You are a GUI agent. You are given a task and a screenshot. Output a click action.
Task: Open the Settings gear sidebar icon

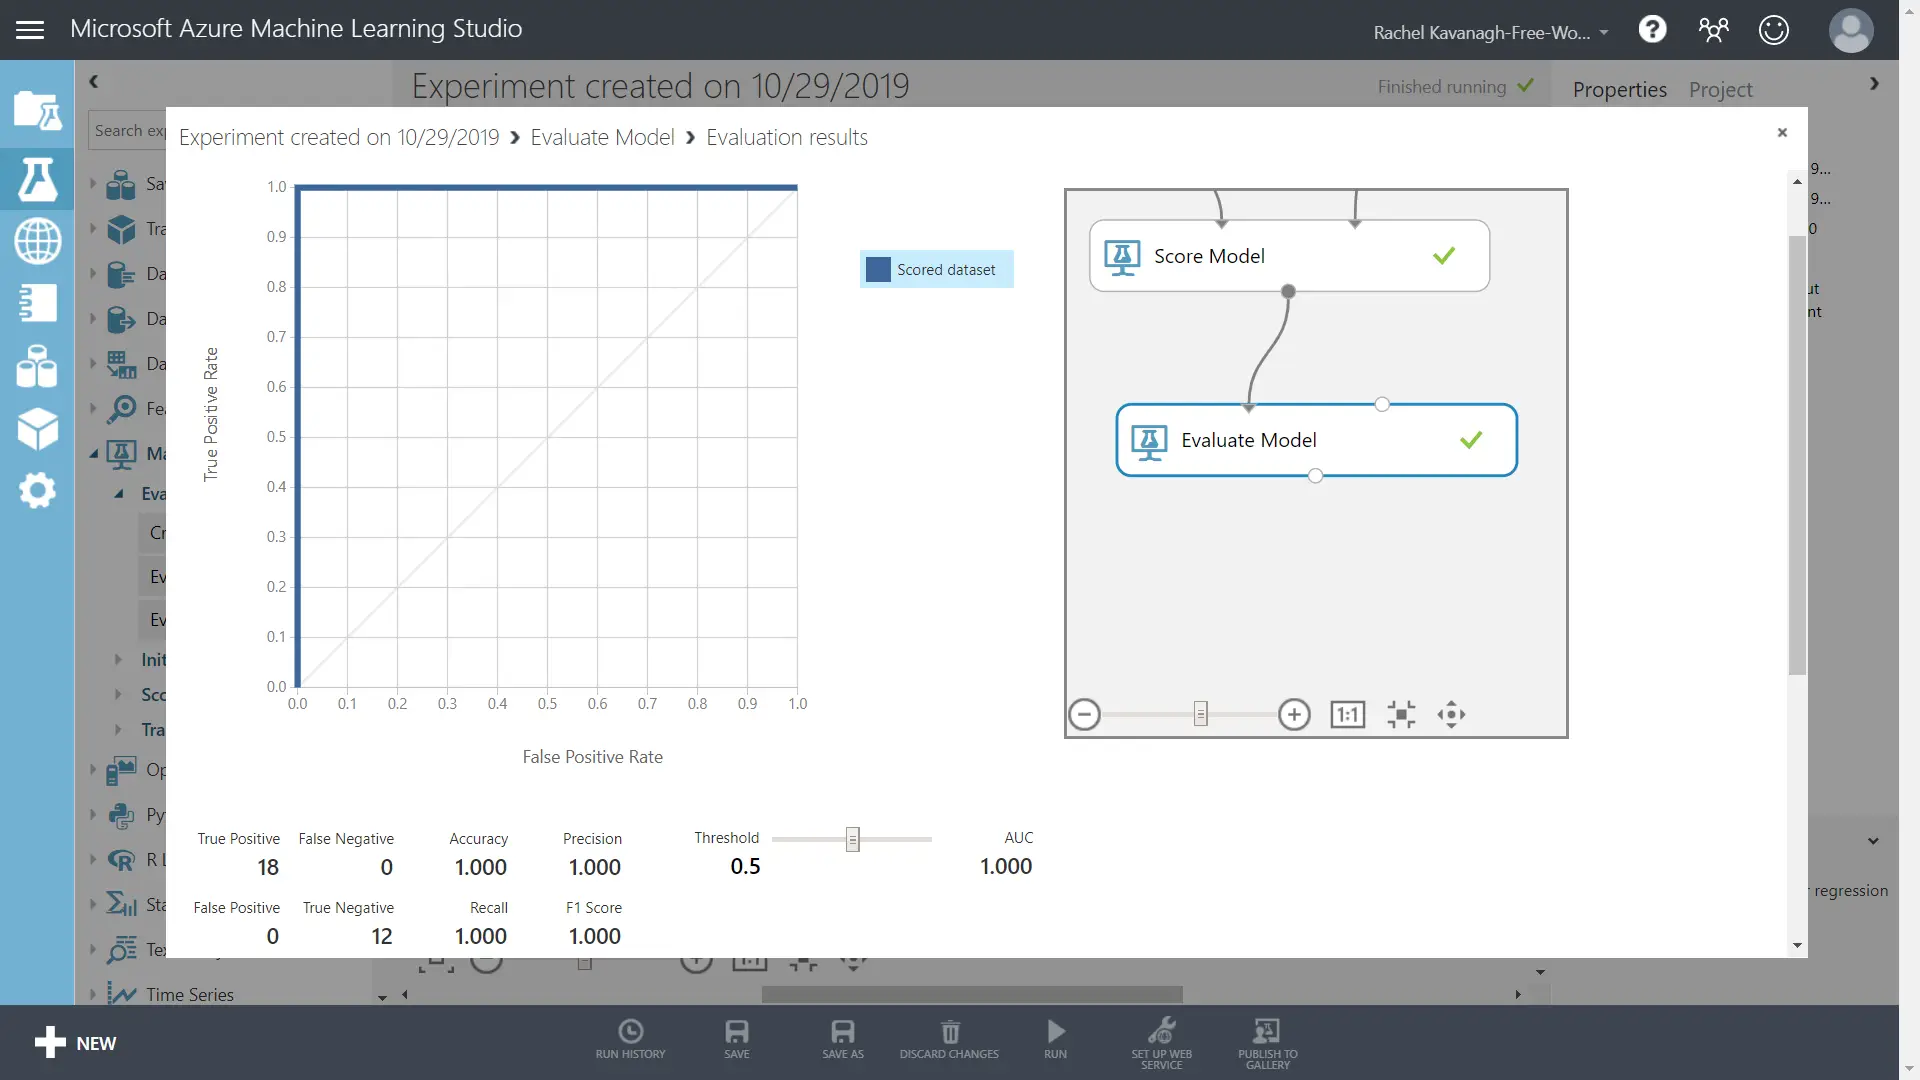point(37,491)
